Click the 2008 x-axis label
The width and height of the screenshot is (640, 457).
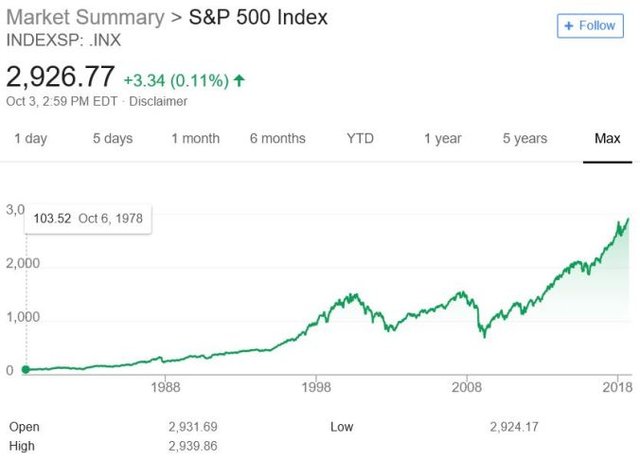(467, 387)
